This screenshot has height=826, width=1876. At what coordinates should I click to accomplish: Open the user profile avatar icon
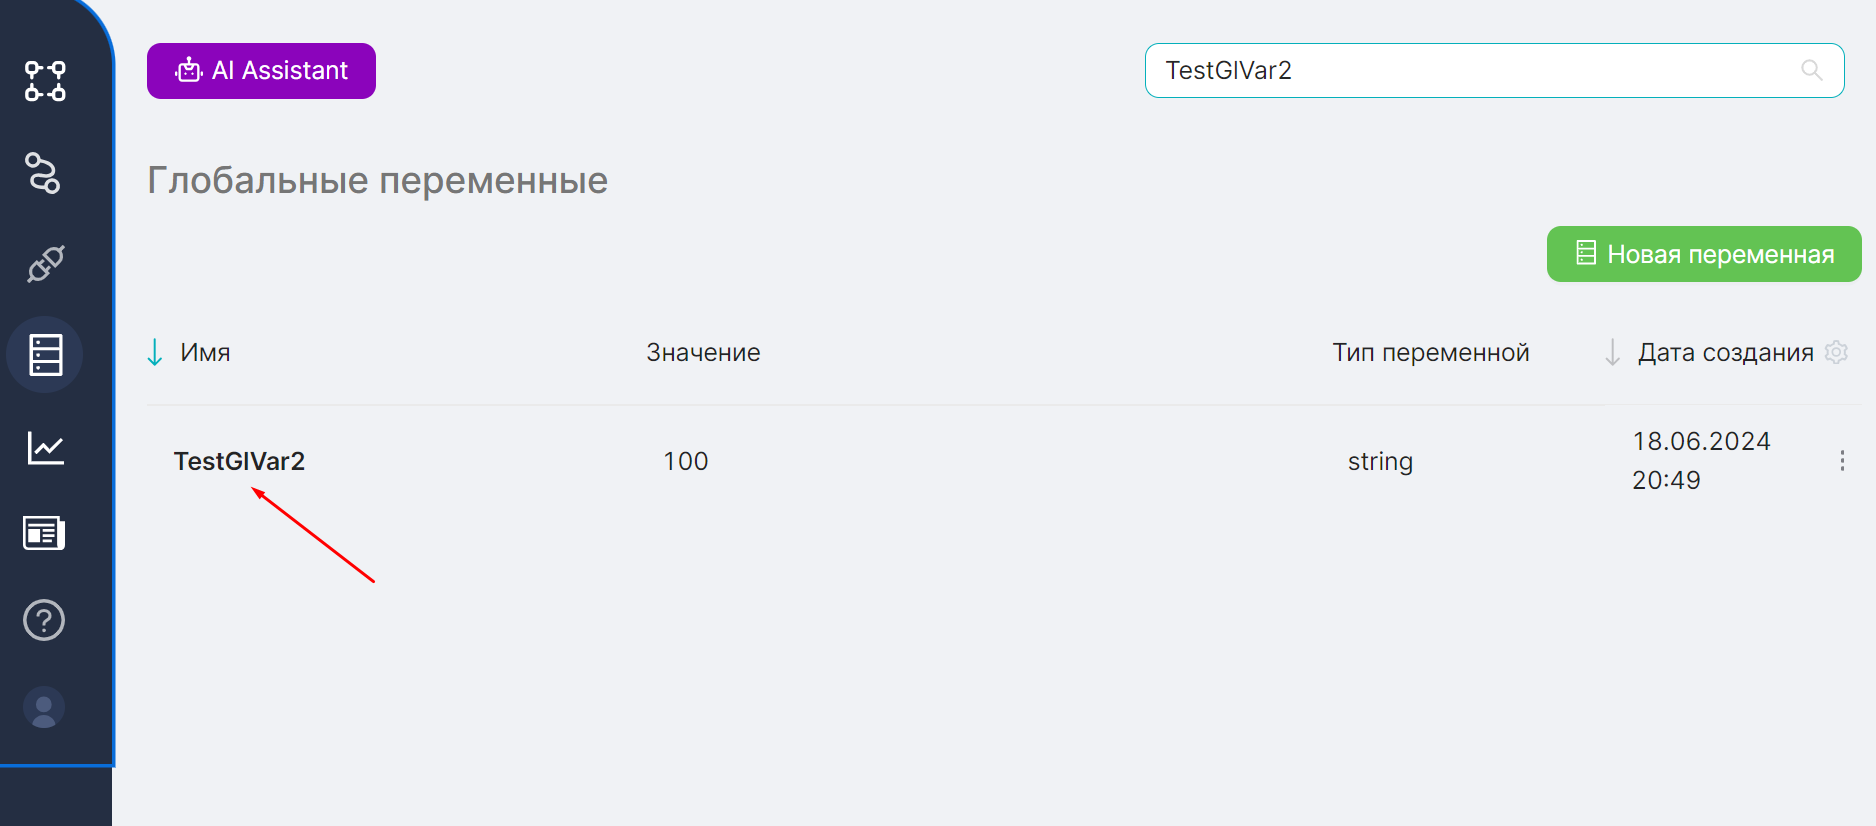pyautogui.click(x=44, y=708)
